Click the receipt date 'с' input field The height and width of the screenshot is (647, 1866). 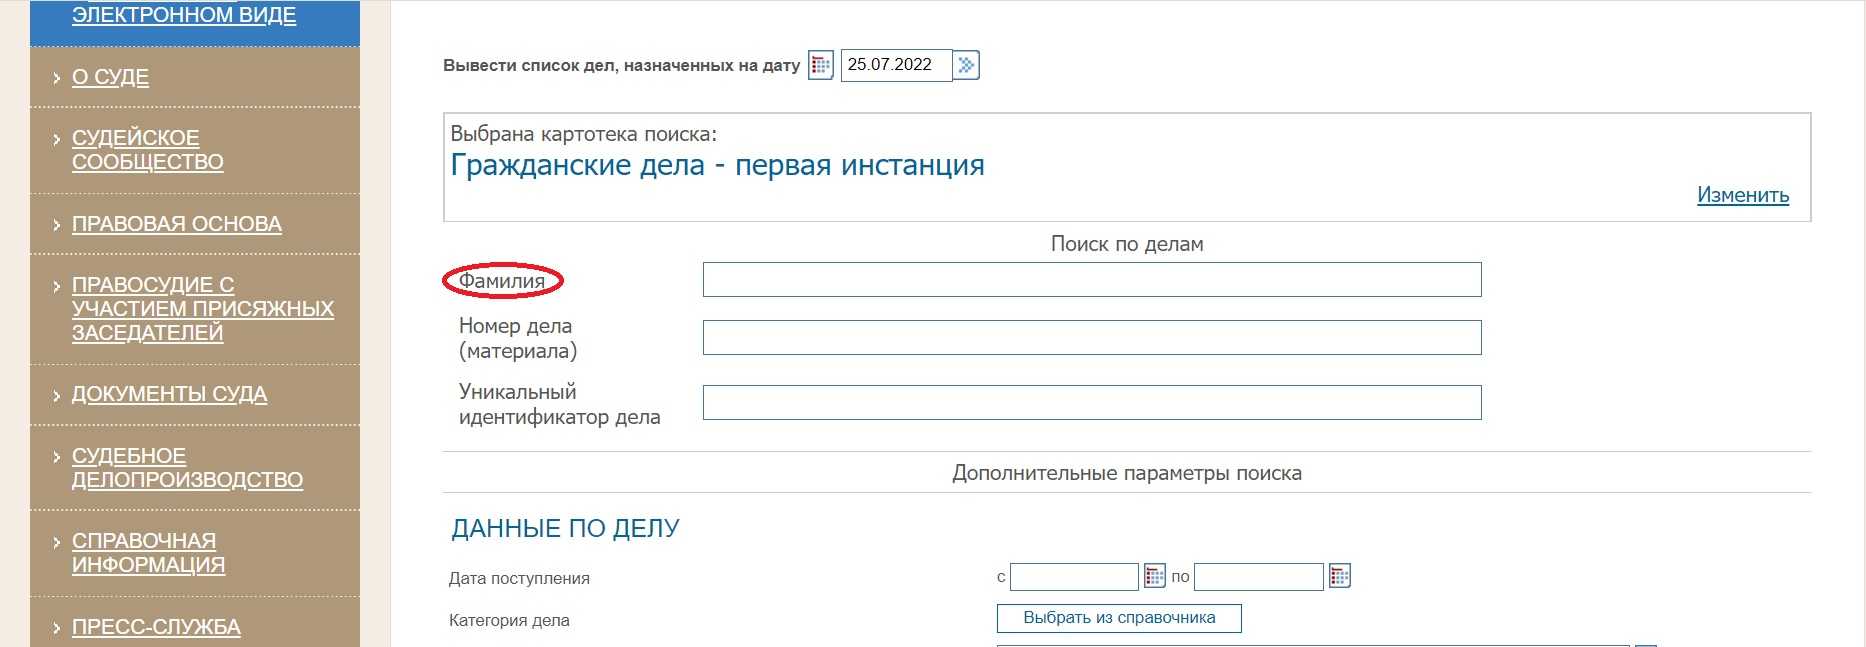point(1074,577)
